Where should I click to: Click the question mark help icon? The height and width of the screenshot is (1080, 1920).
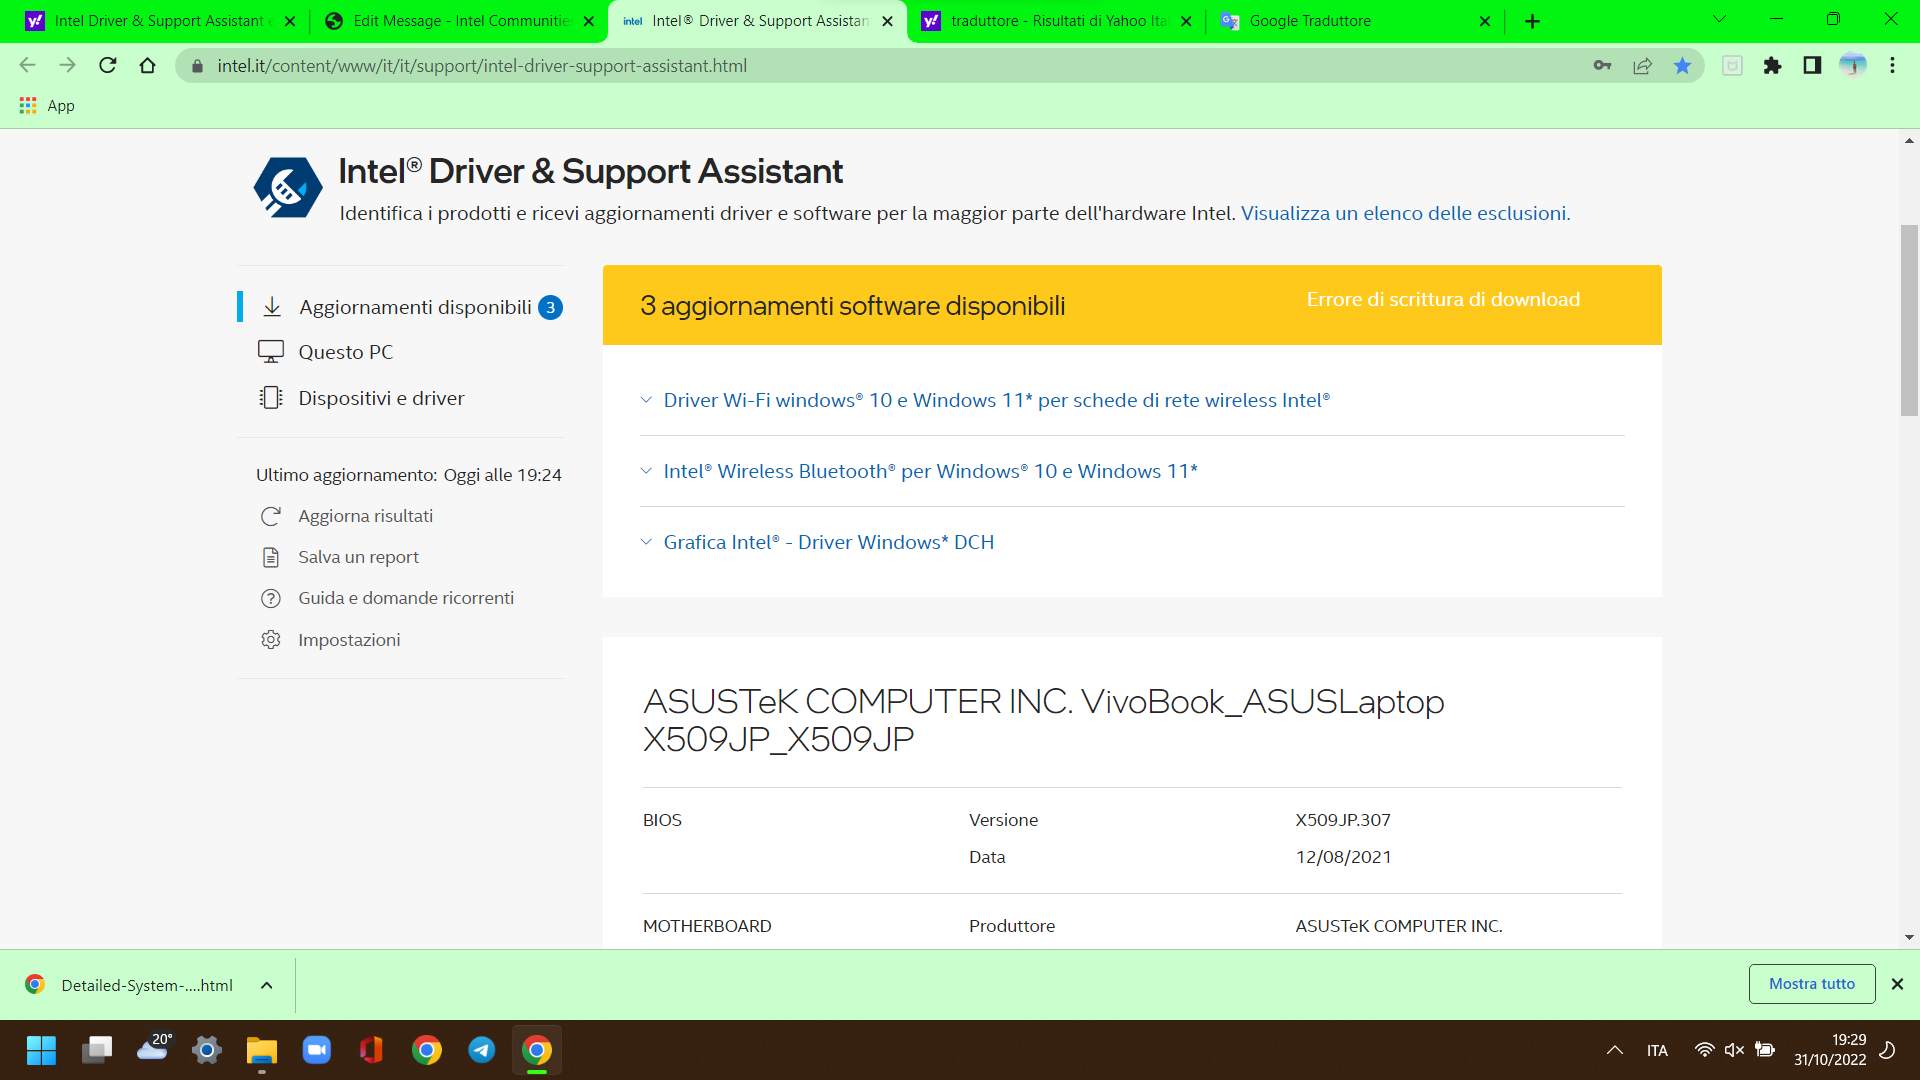271,598
